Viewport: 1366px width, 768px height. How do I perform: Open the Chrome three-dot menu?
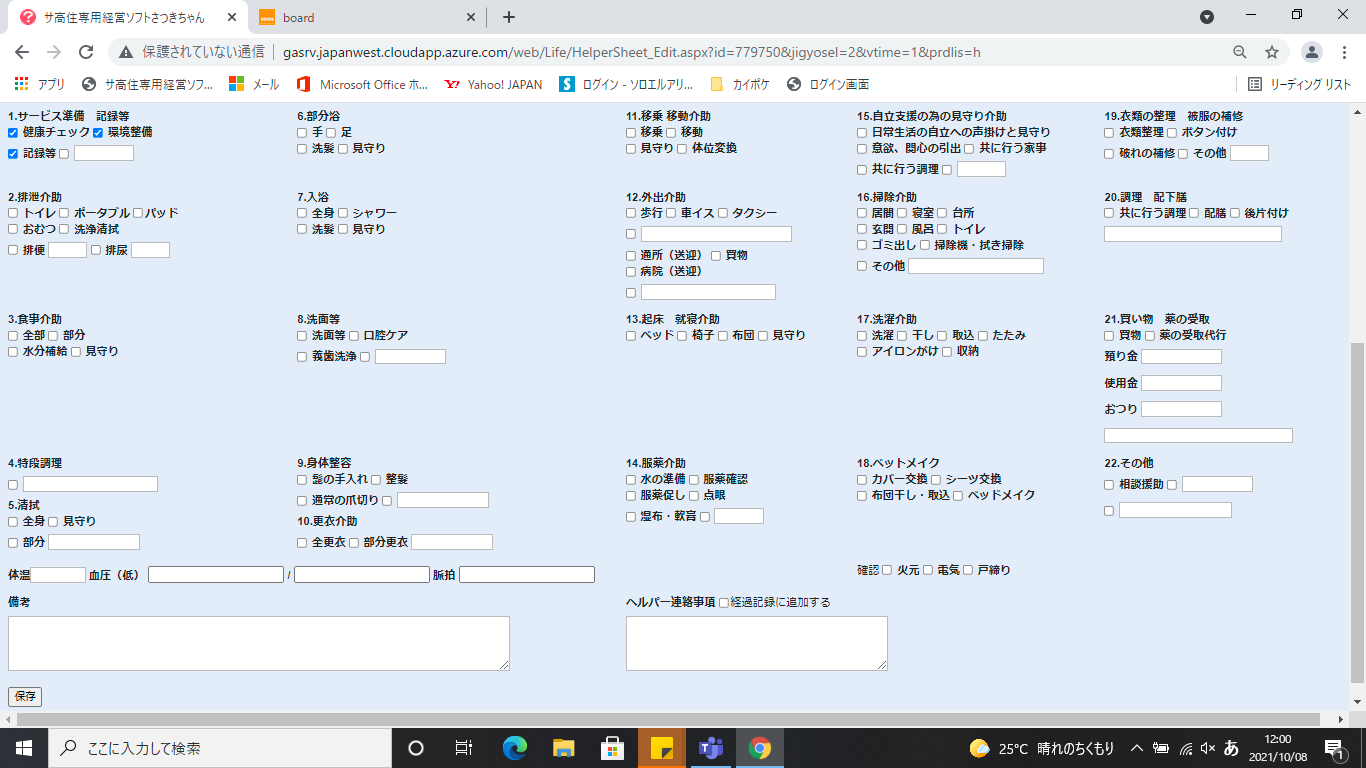coord(1343,52)
